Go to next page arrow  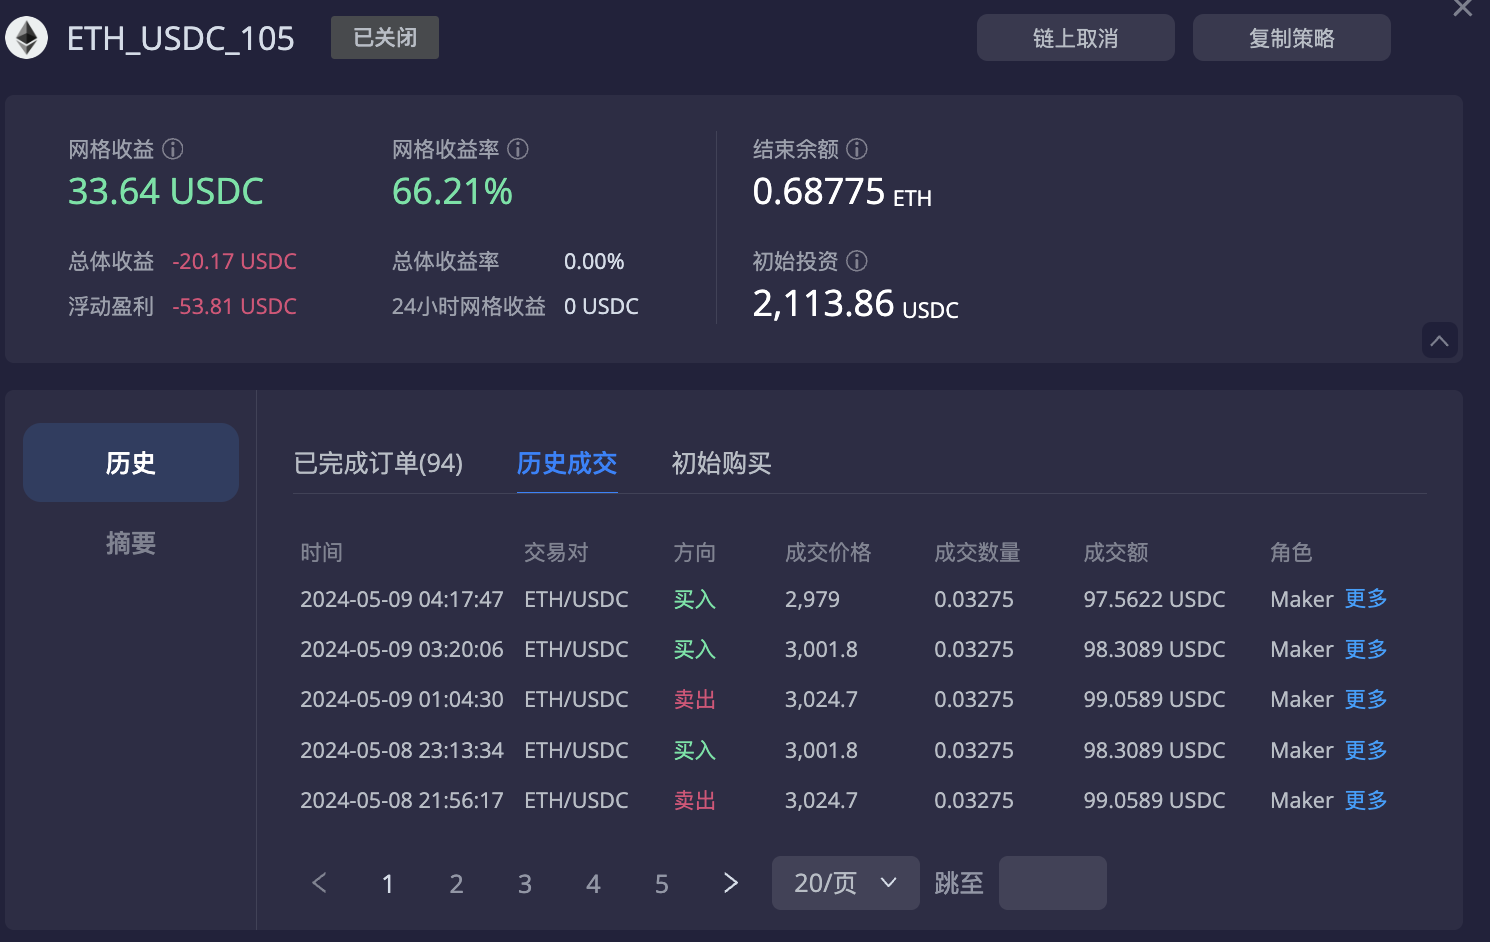pos(731,883)
